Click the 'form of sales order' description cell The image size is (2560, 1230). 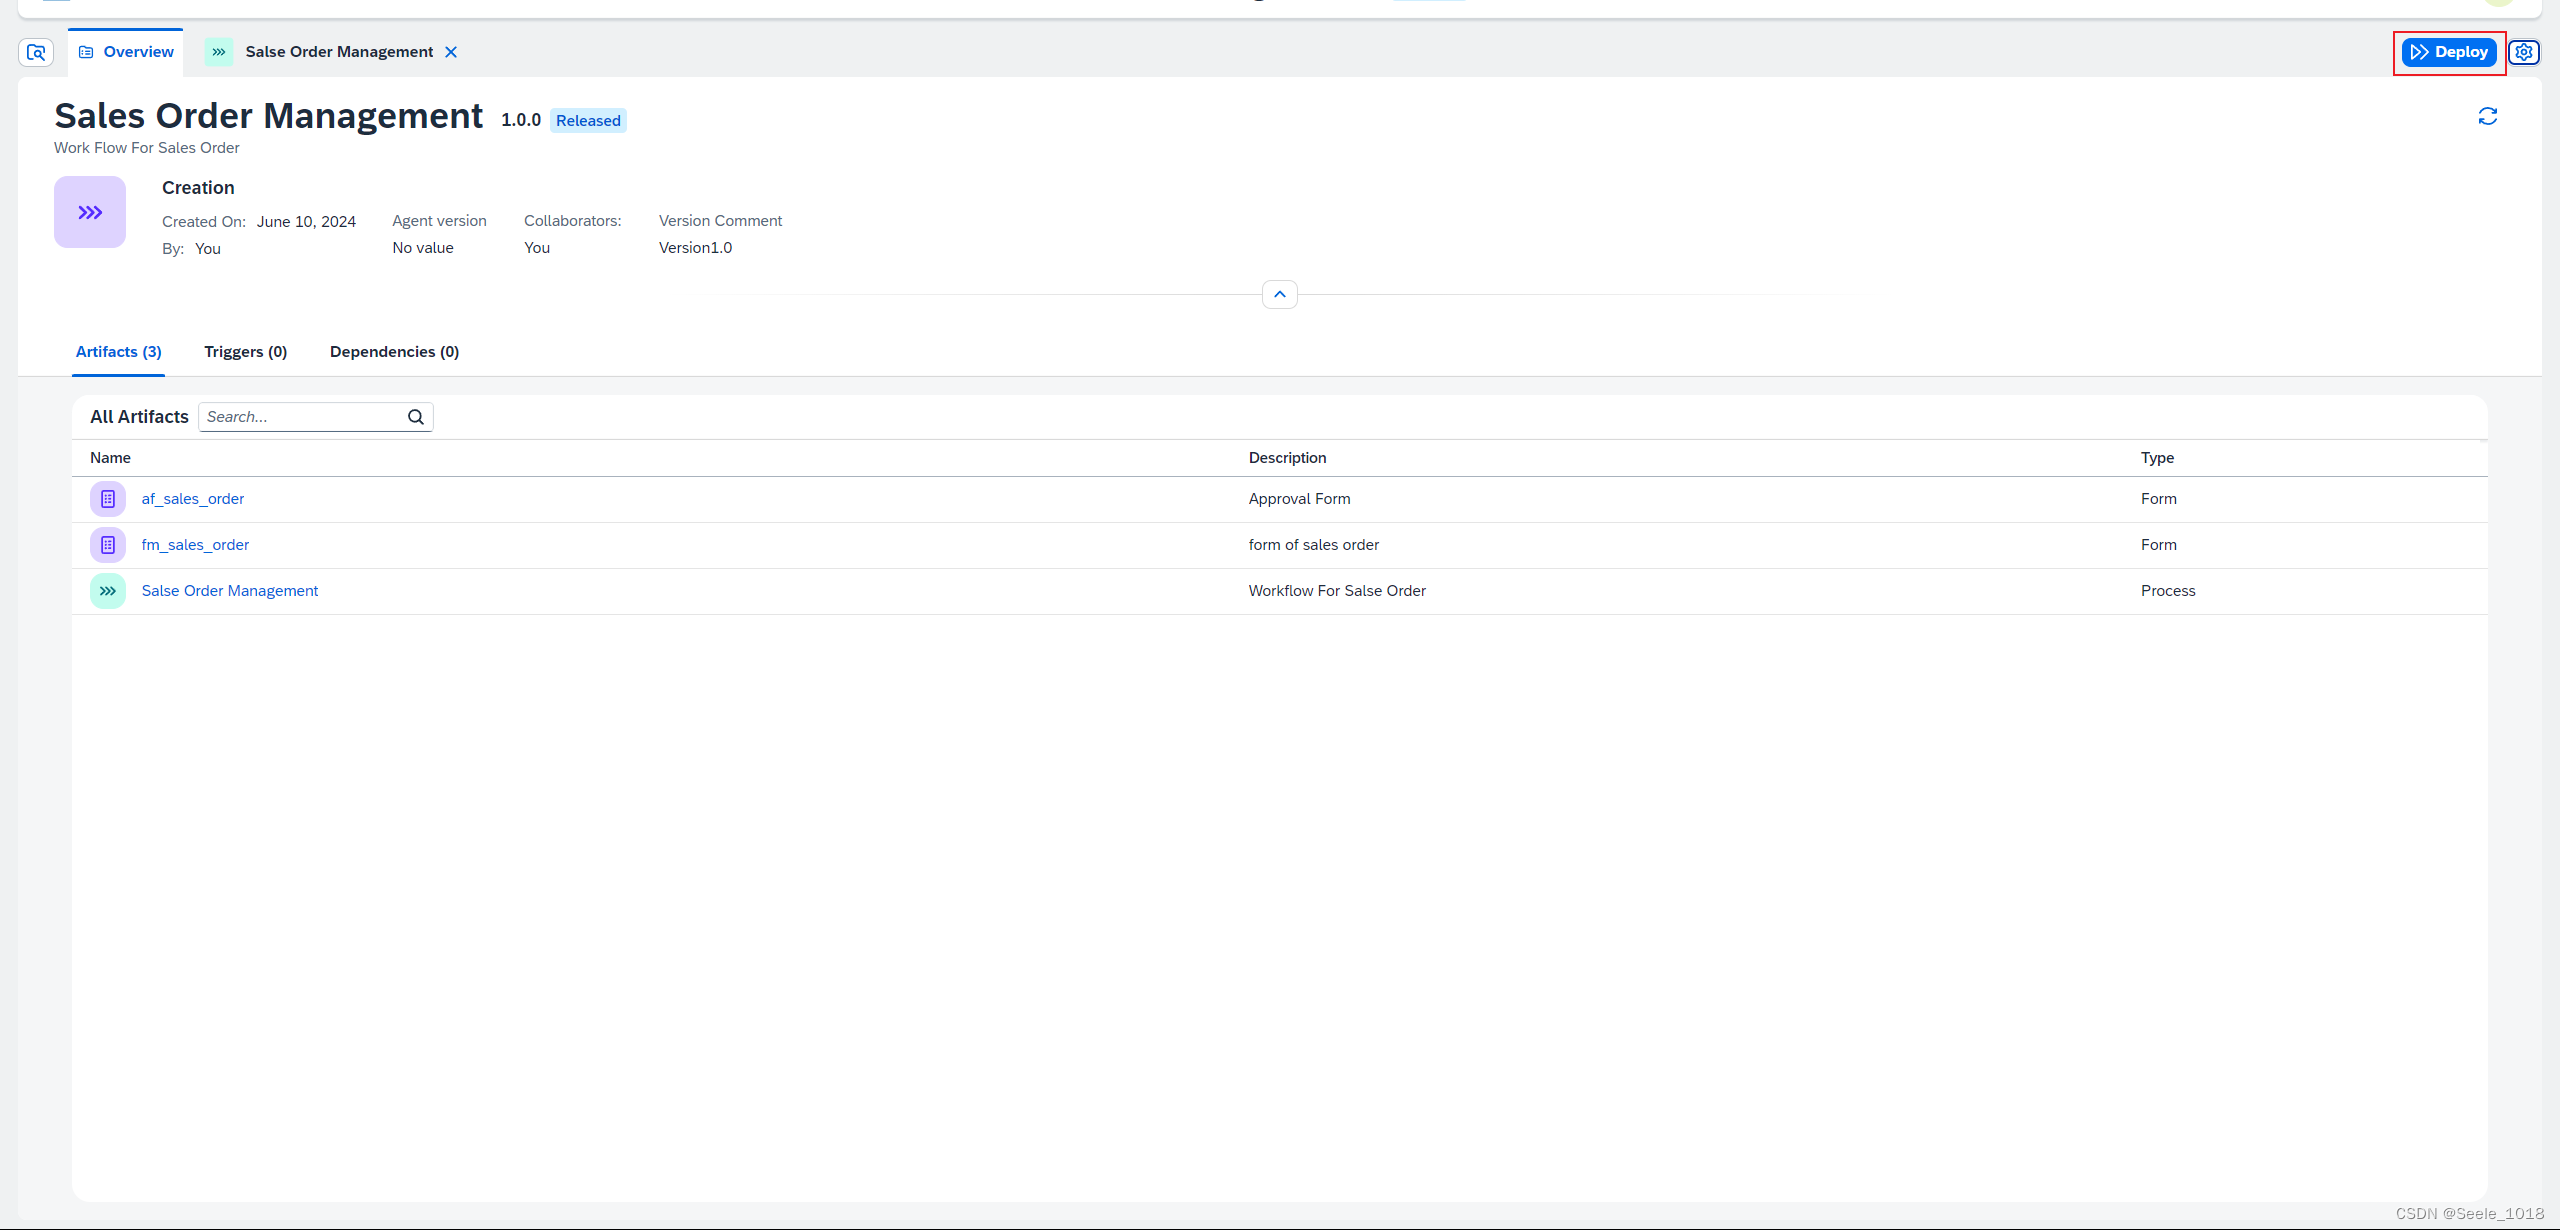(x=1314, y=545)
